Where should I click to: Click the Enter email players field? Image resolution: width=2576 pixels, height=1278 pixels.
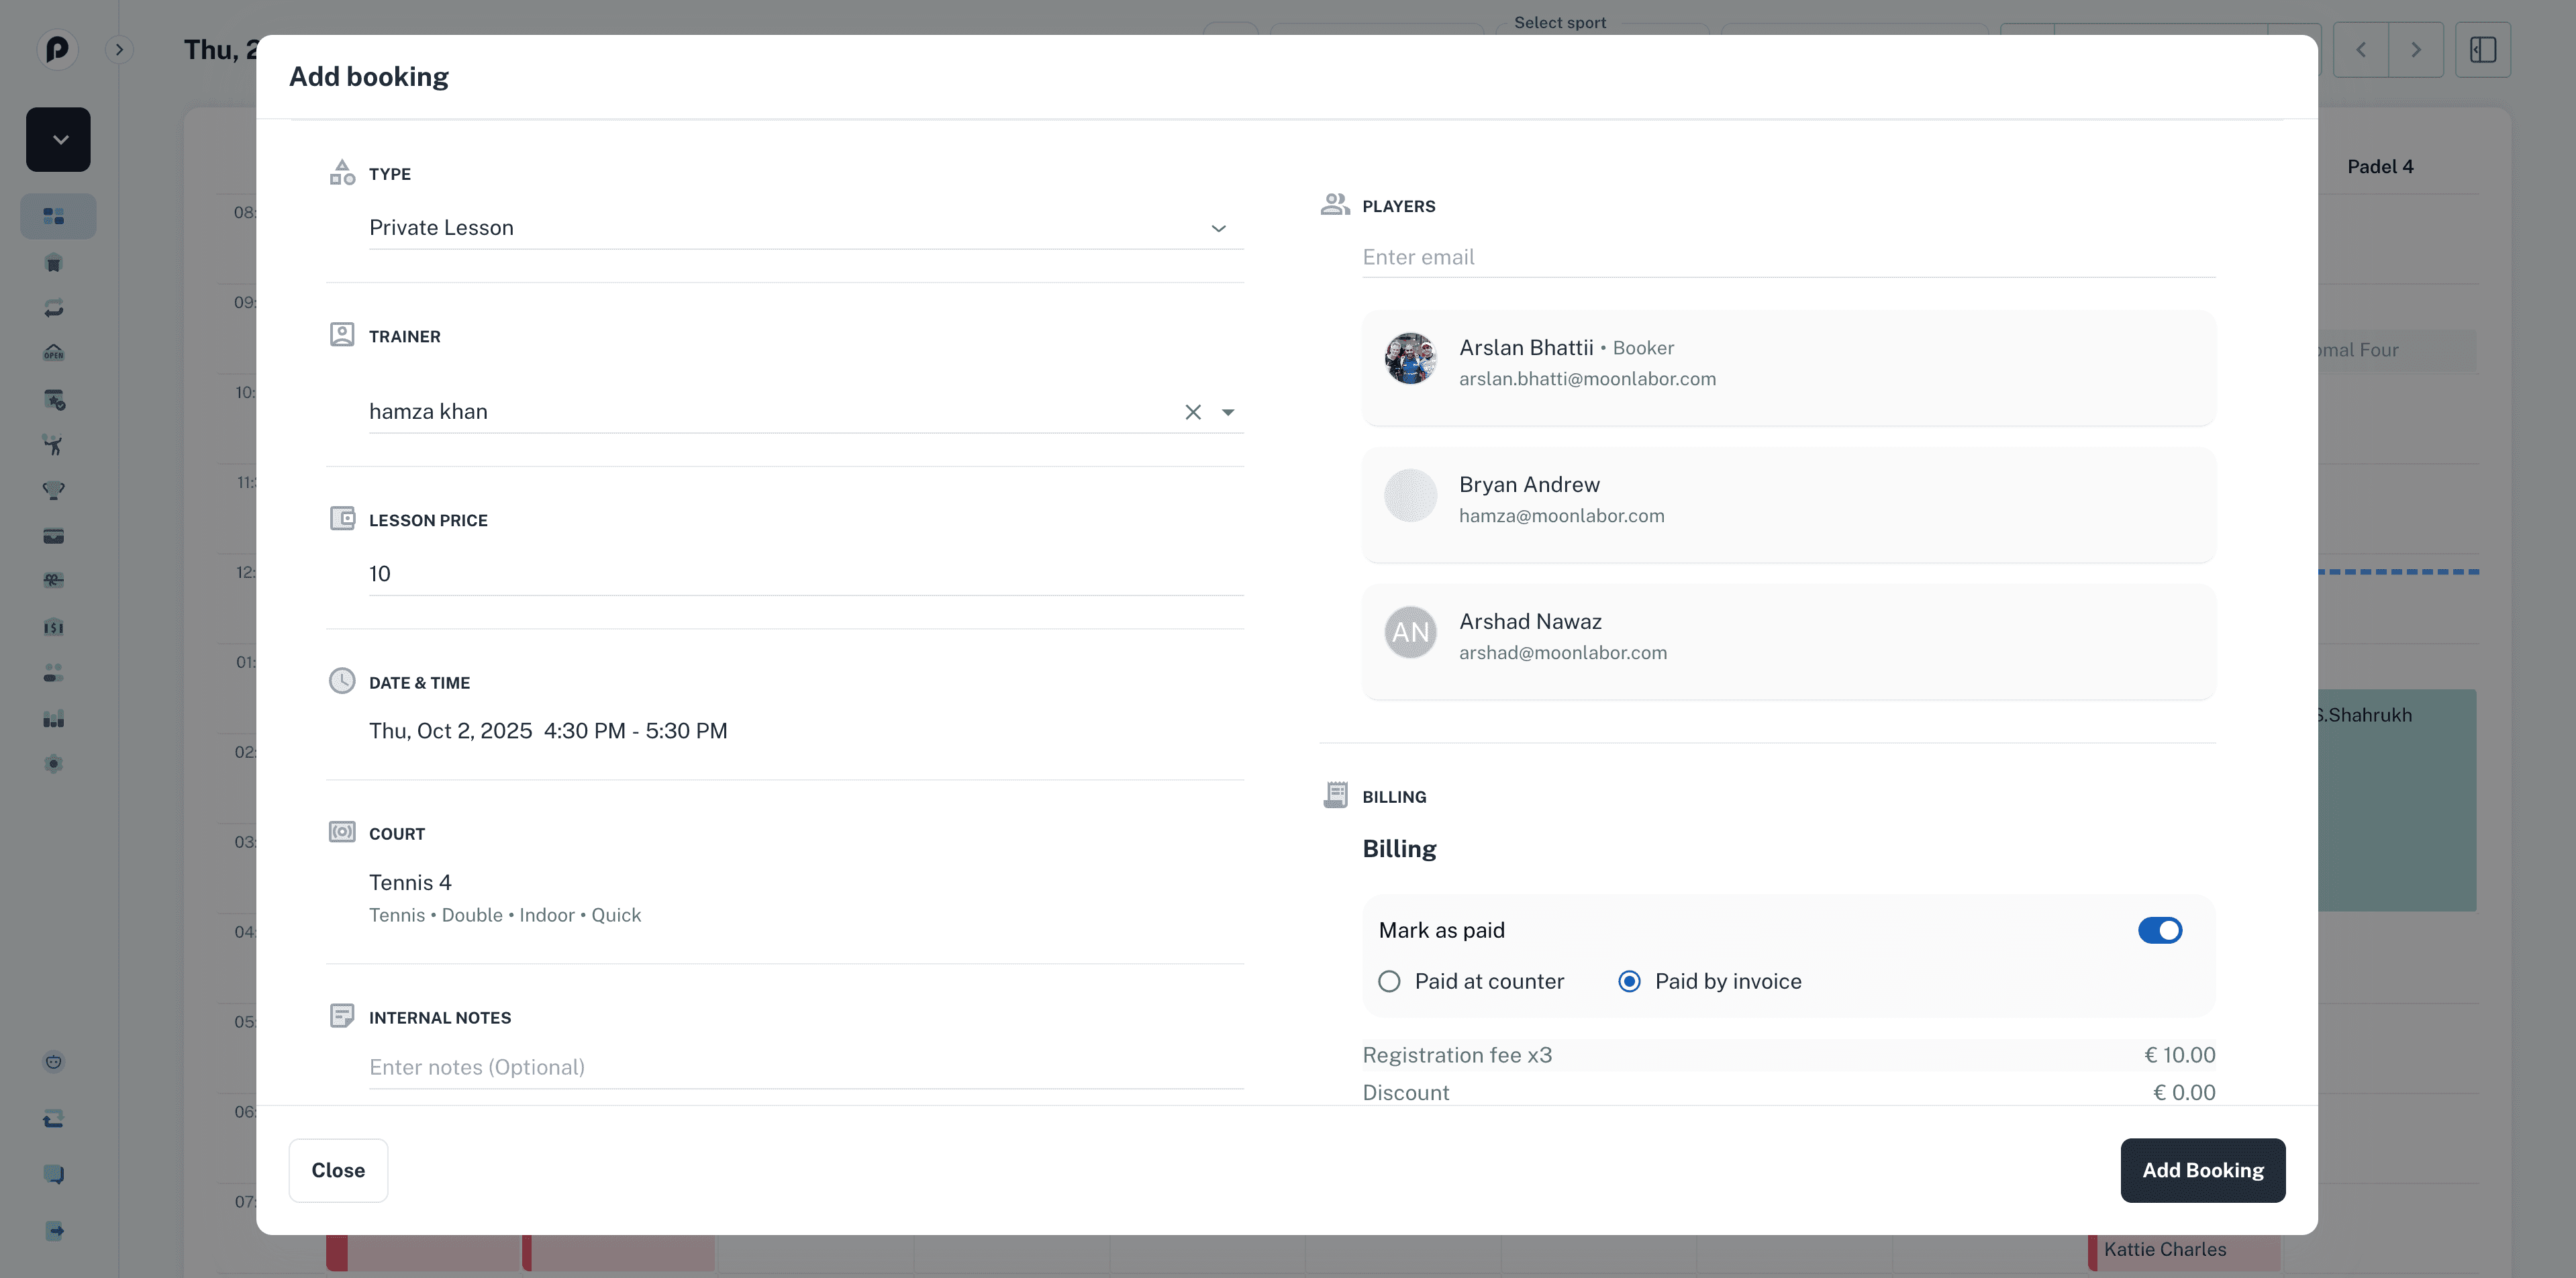click(1787, 257)
